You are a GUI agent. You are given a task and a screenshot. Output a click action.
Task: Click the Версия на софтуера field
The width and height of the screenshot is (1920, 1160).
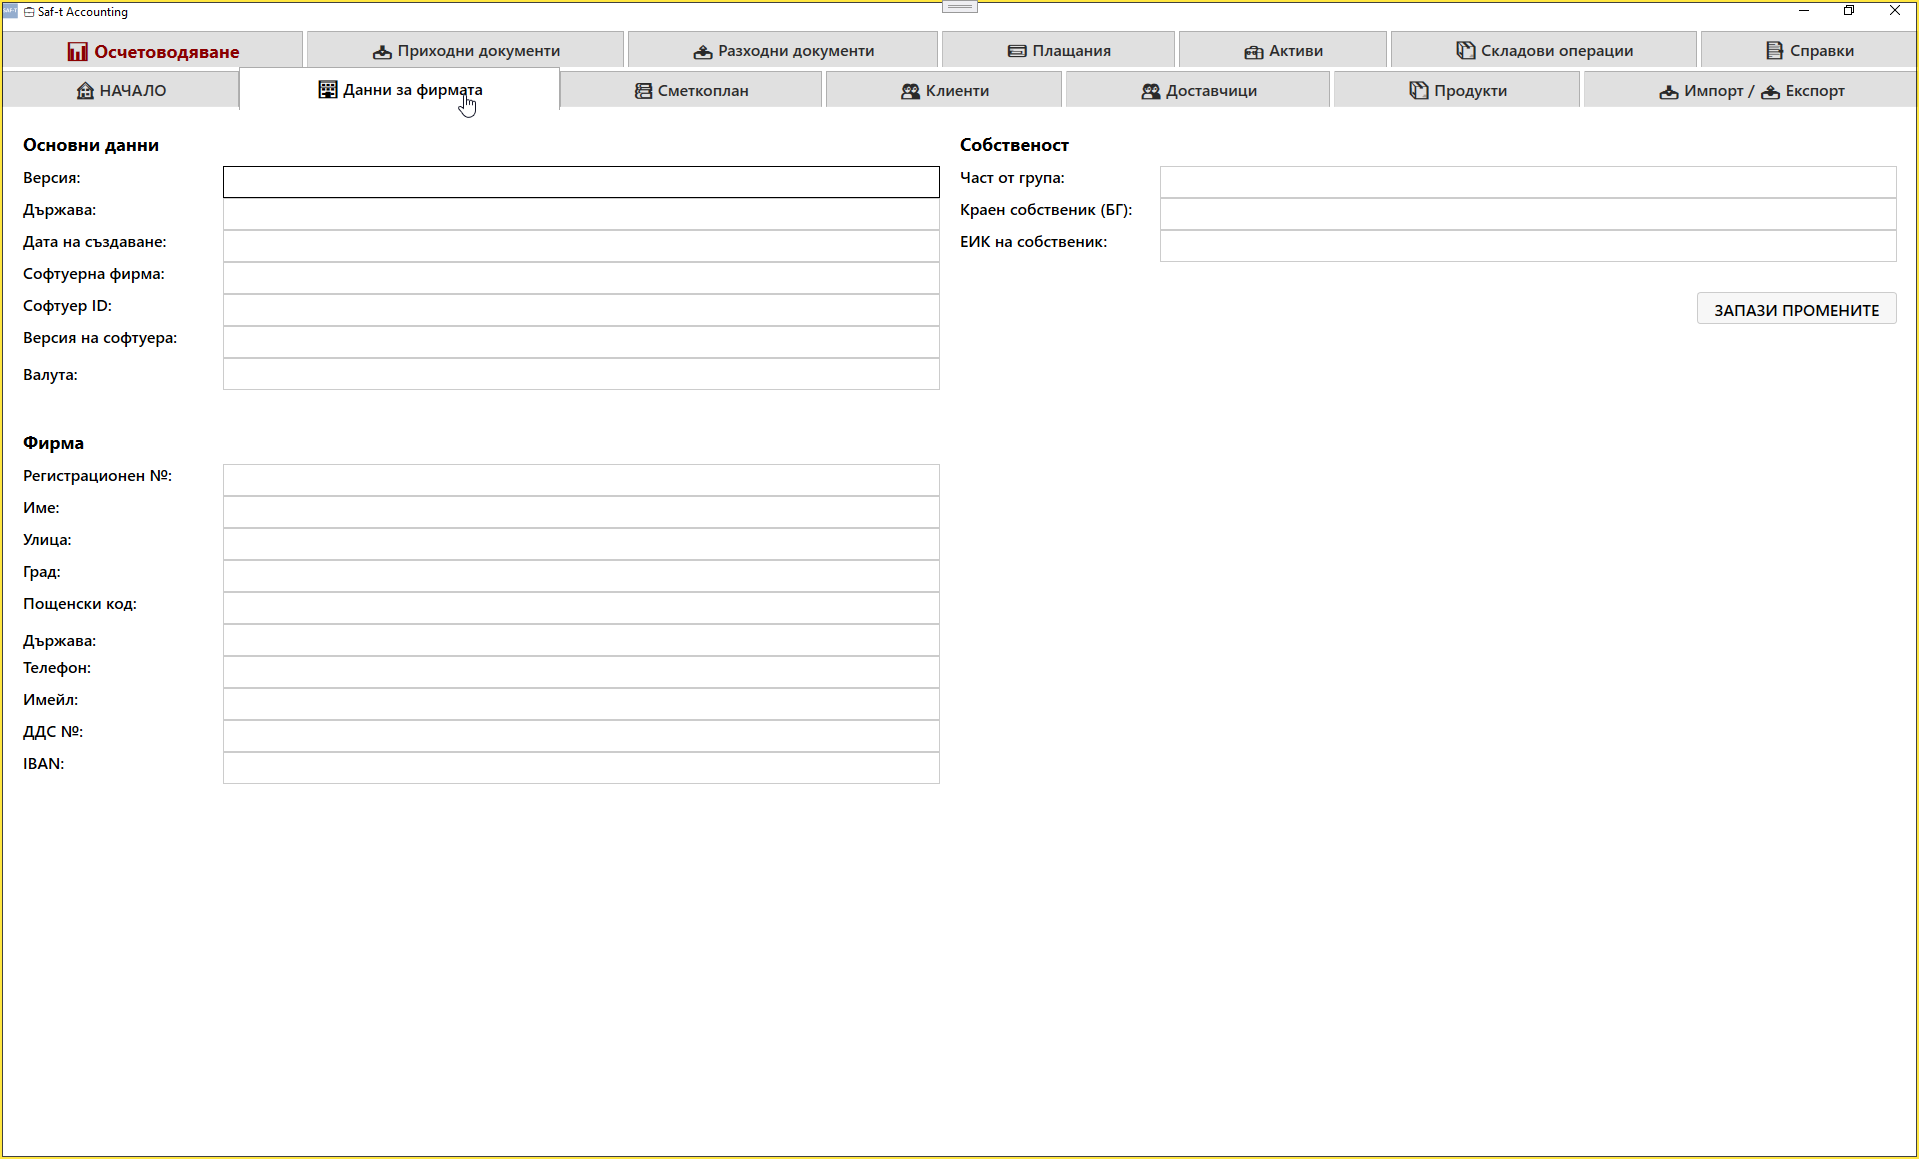(x=581, y=342)
